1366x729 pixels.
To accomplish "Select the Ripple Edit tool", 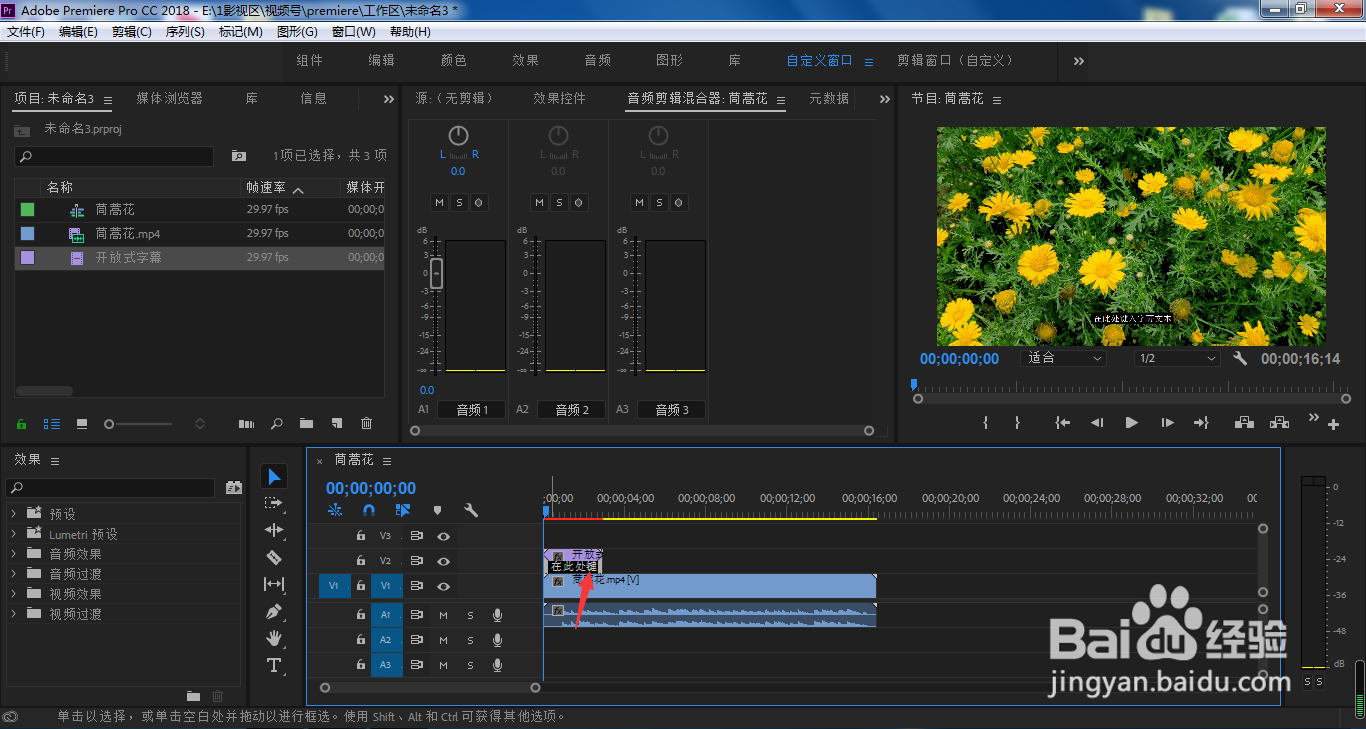I will [x=274, y=530].
